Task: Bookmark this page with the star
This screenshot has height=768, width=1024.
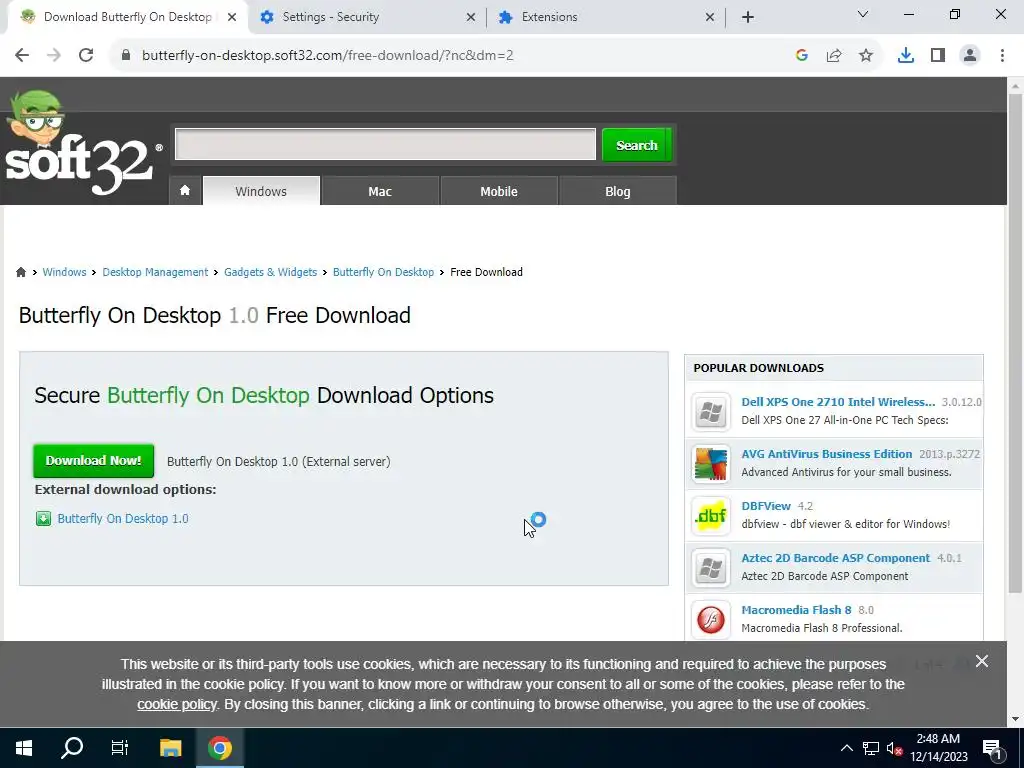Action: 866,56
